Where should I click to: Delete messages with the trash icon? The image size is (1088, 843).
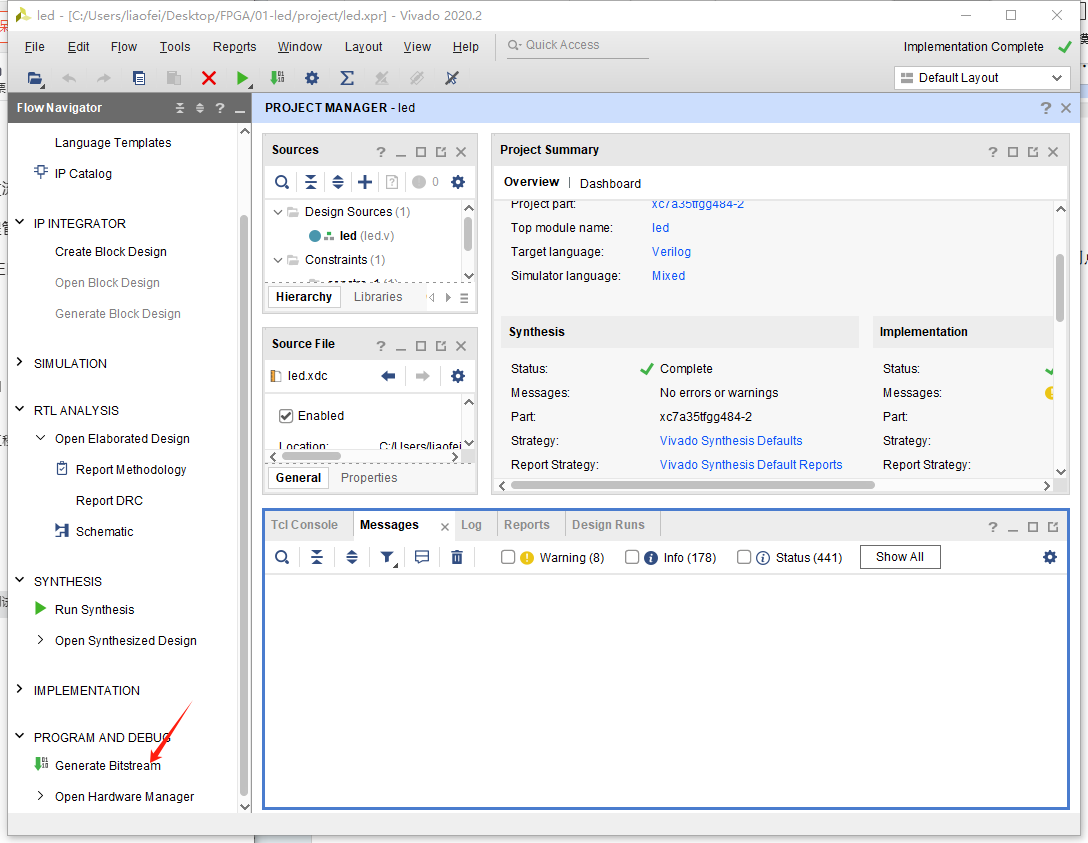pyautogui.click(x=457, y=557)
